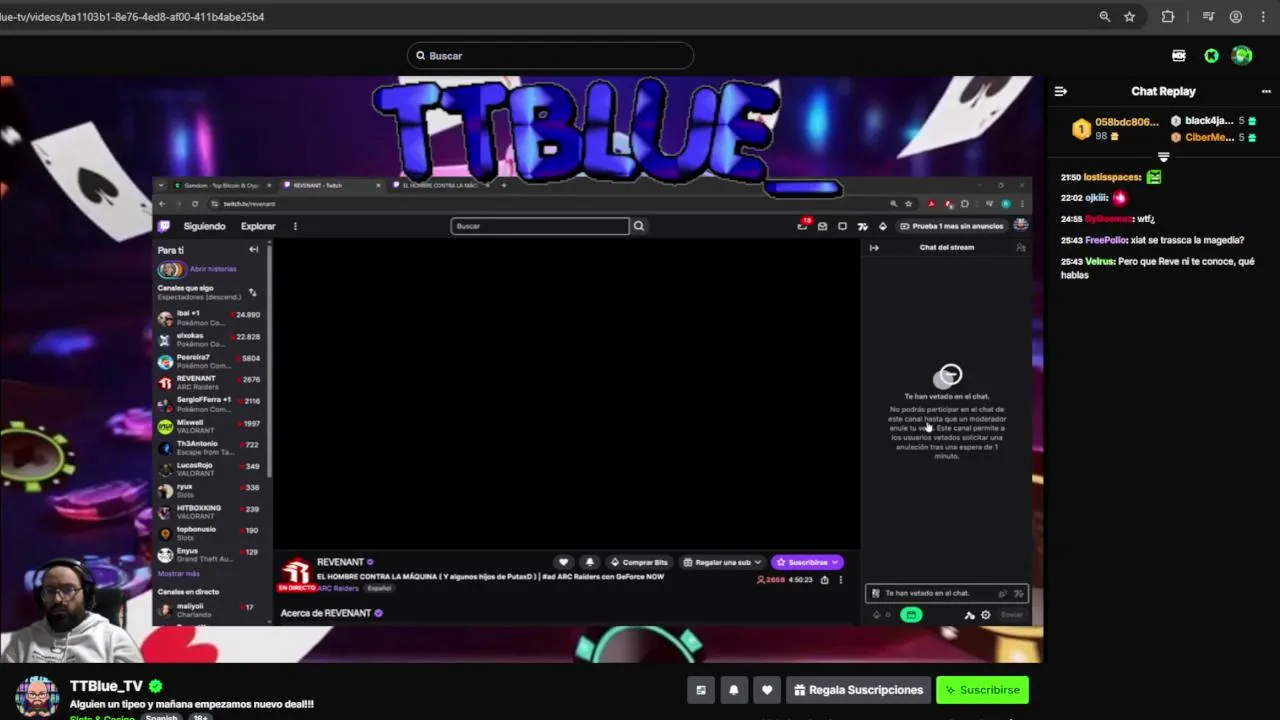Open Explorar tab in streamed Twitch

point(258,226)
